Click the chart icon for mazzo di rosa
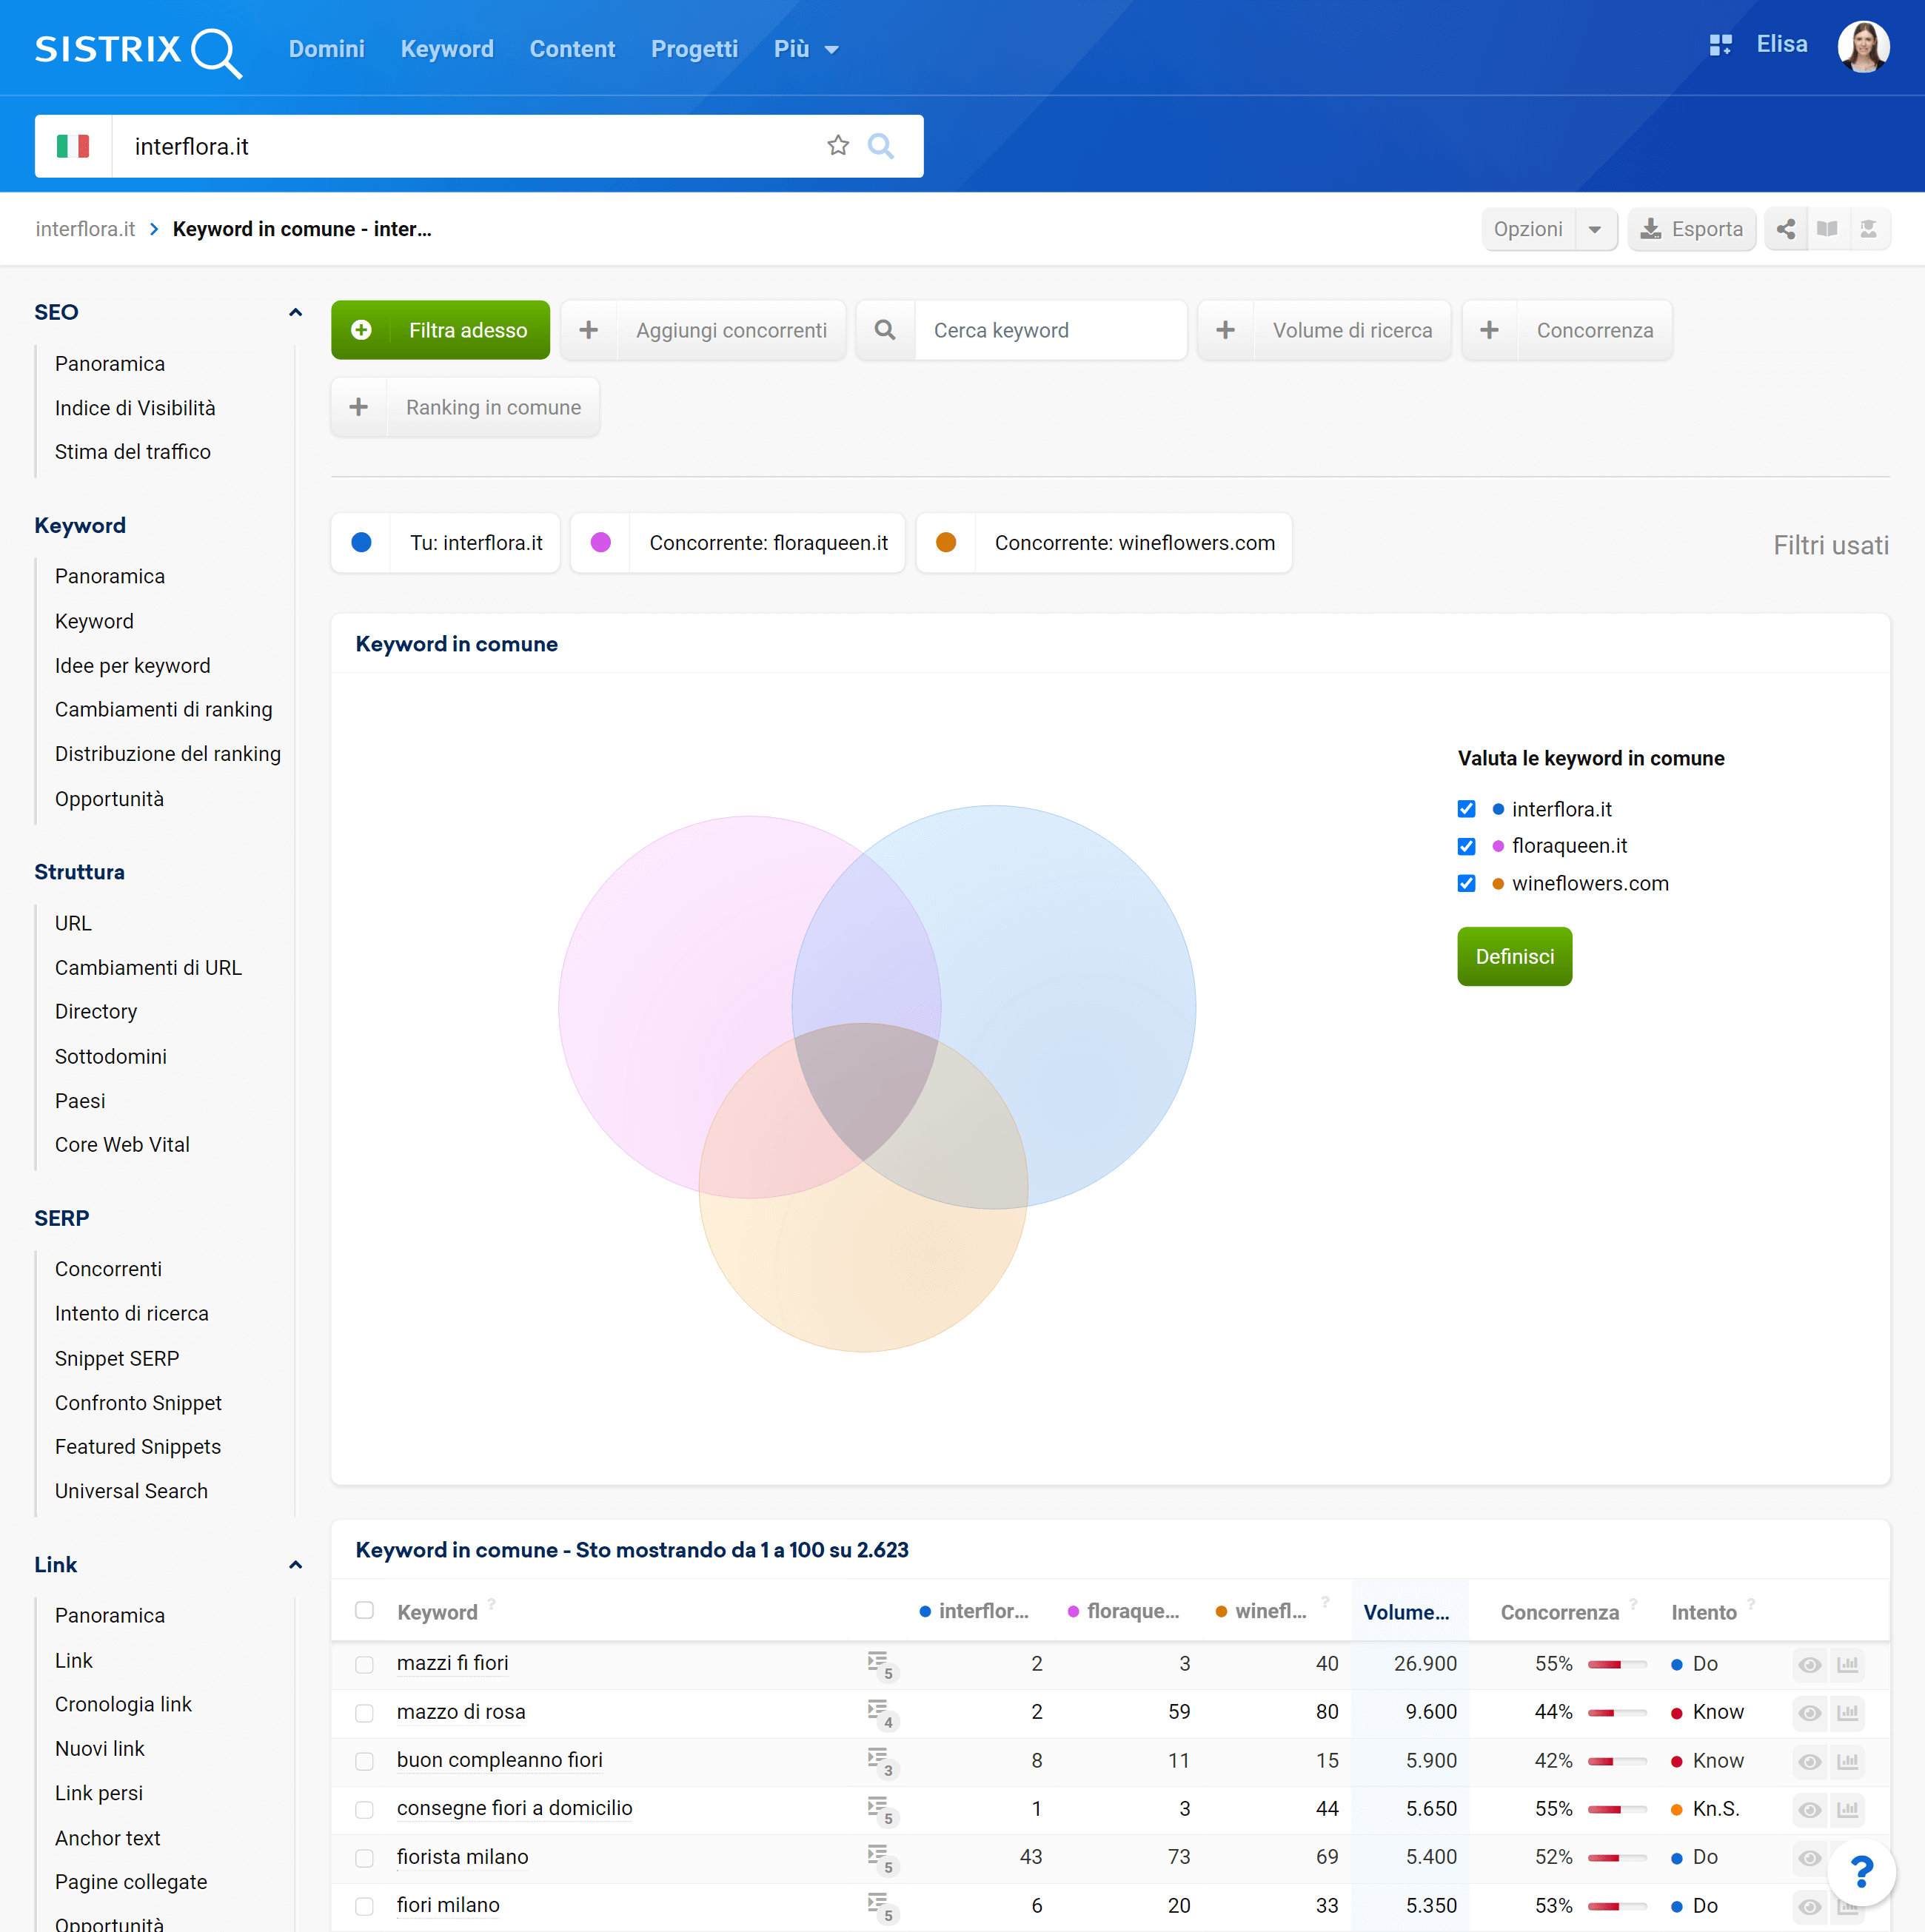 click(1847, 1711)
